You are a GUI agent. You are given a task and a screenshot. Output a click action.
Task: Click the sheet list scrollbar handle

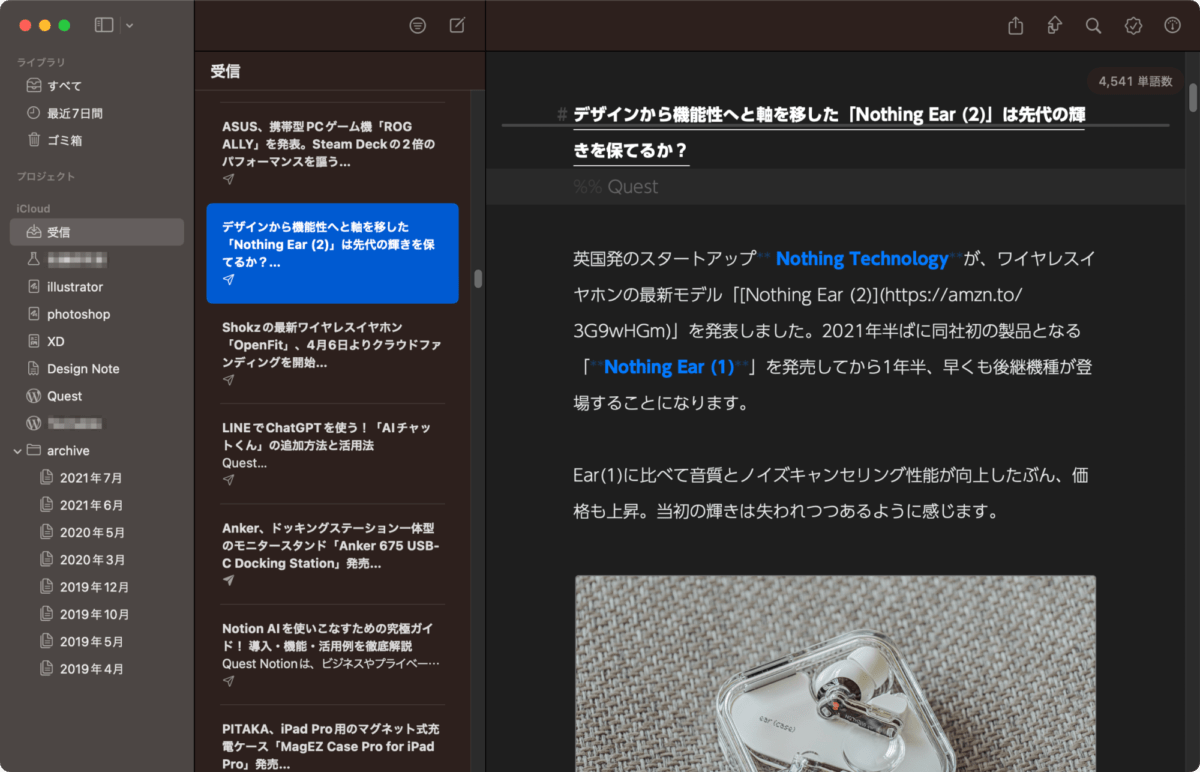point(479,278)
